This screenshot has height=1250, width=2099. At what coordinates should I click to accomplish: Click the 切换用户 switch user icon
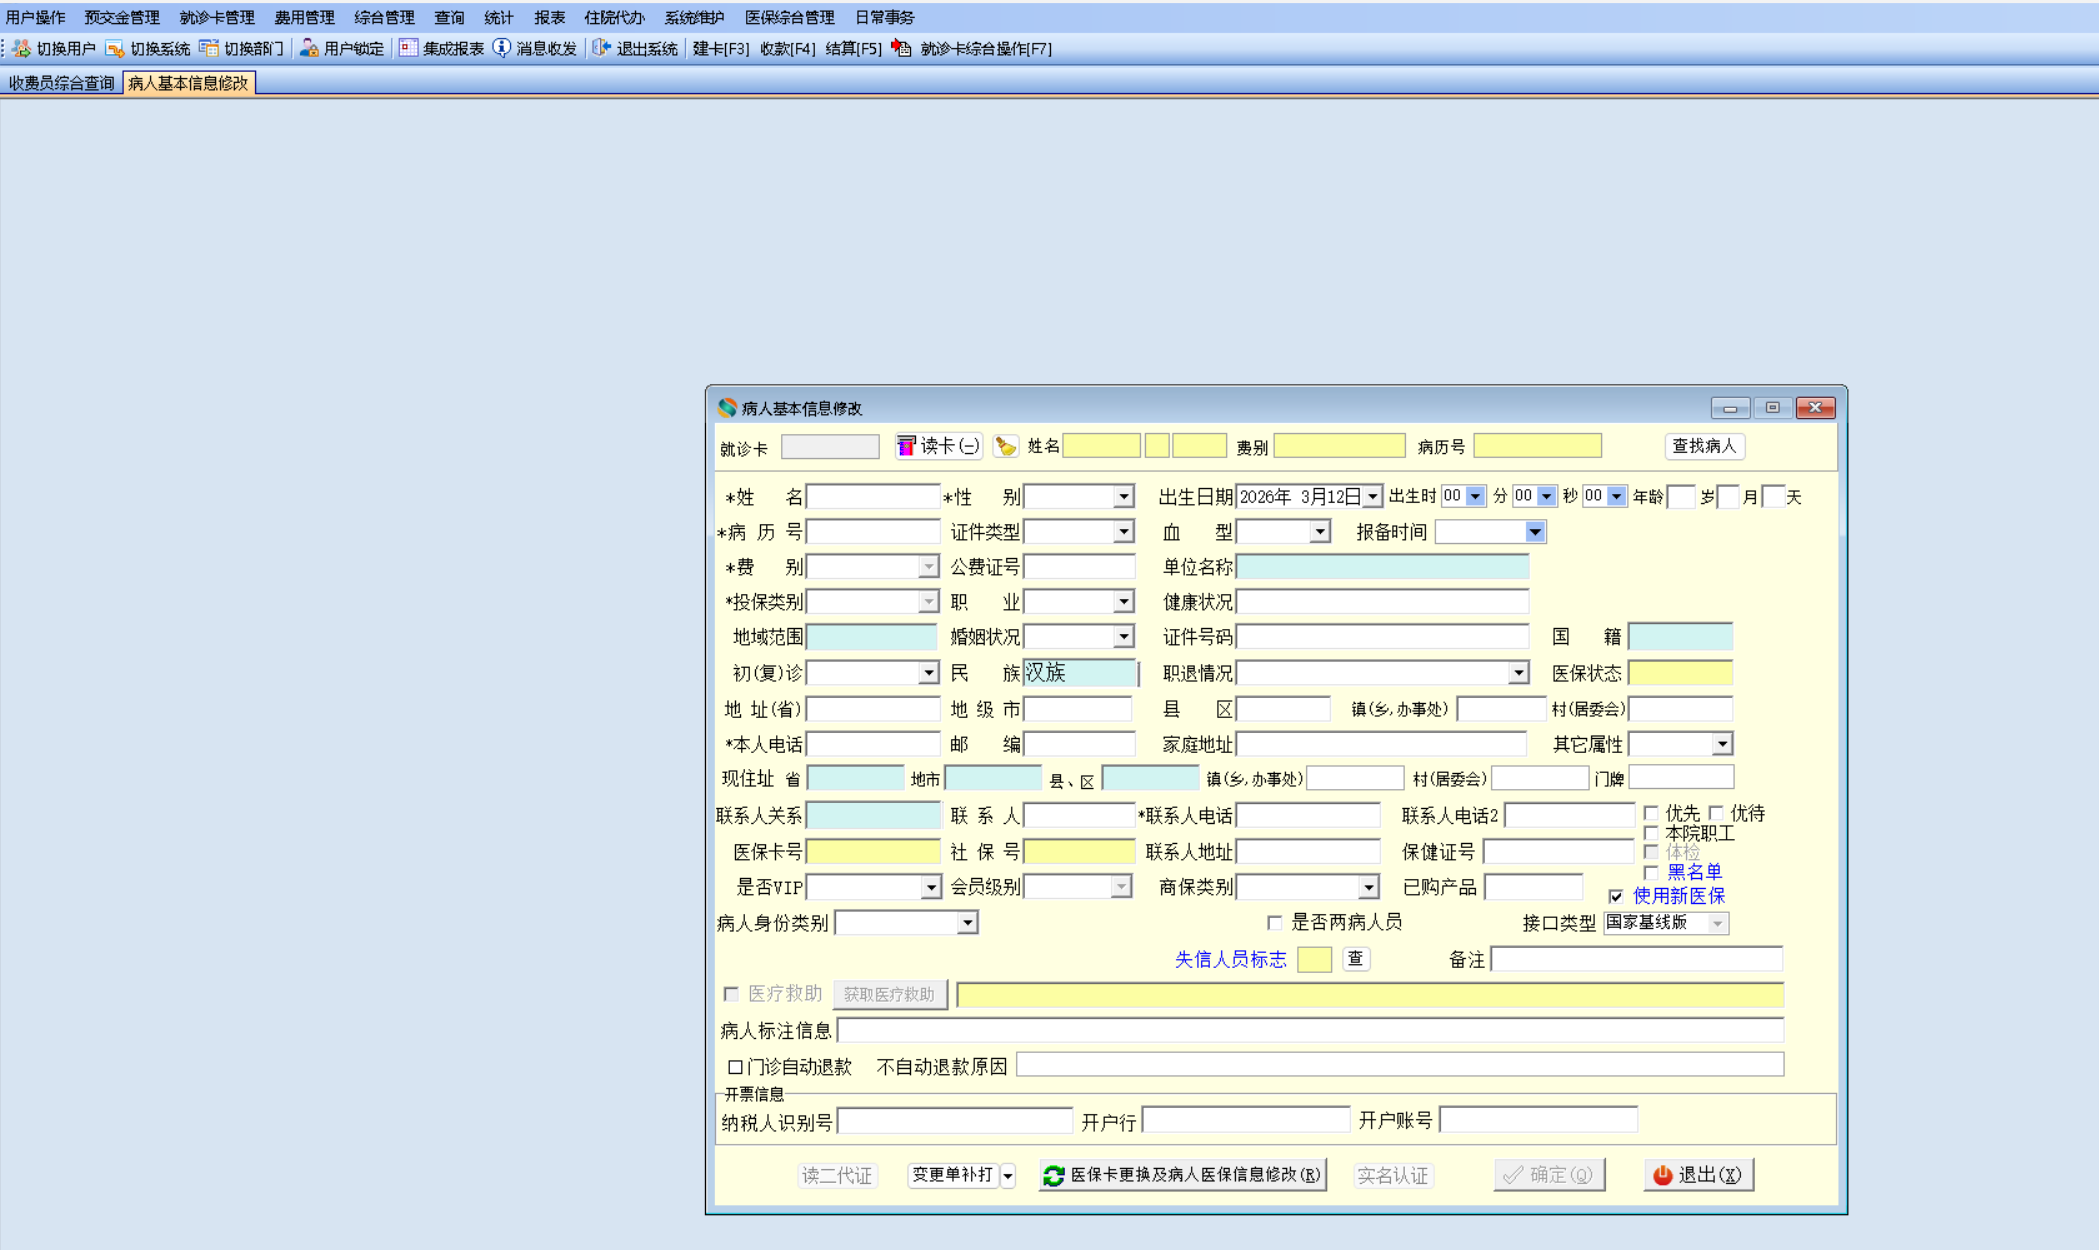[22, 48]
